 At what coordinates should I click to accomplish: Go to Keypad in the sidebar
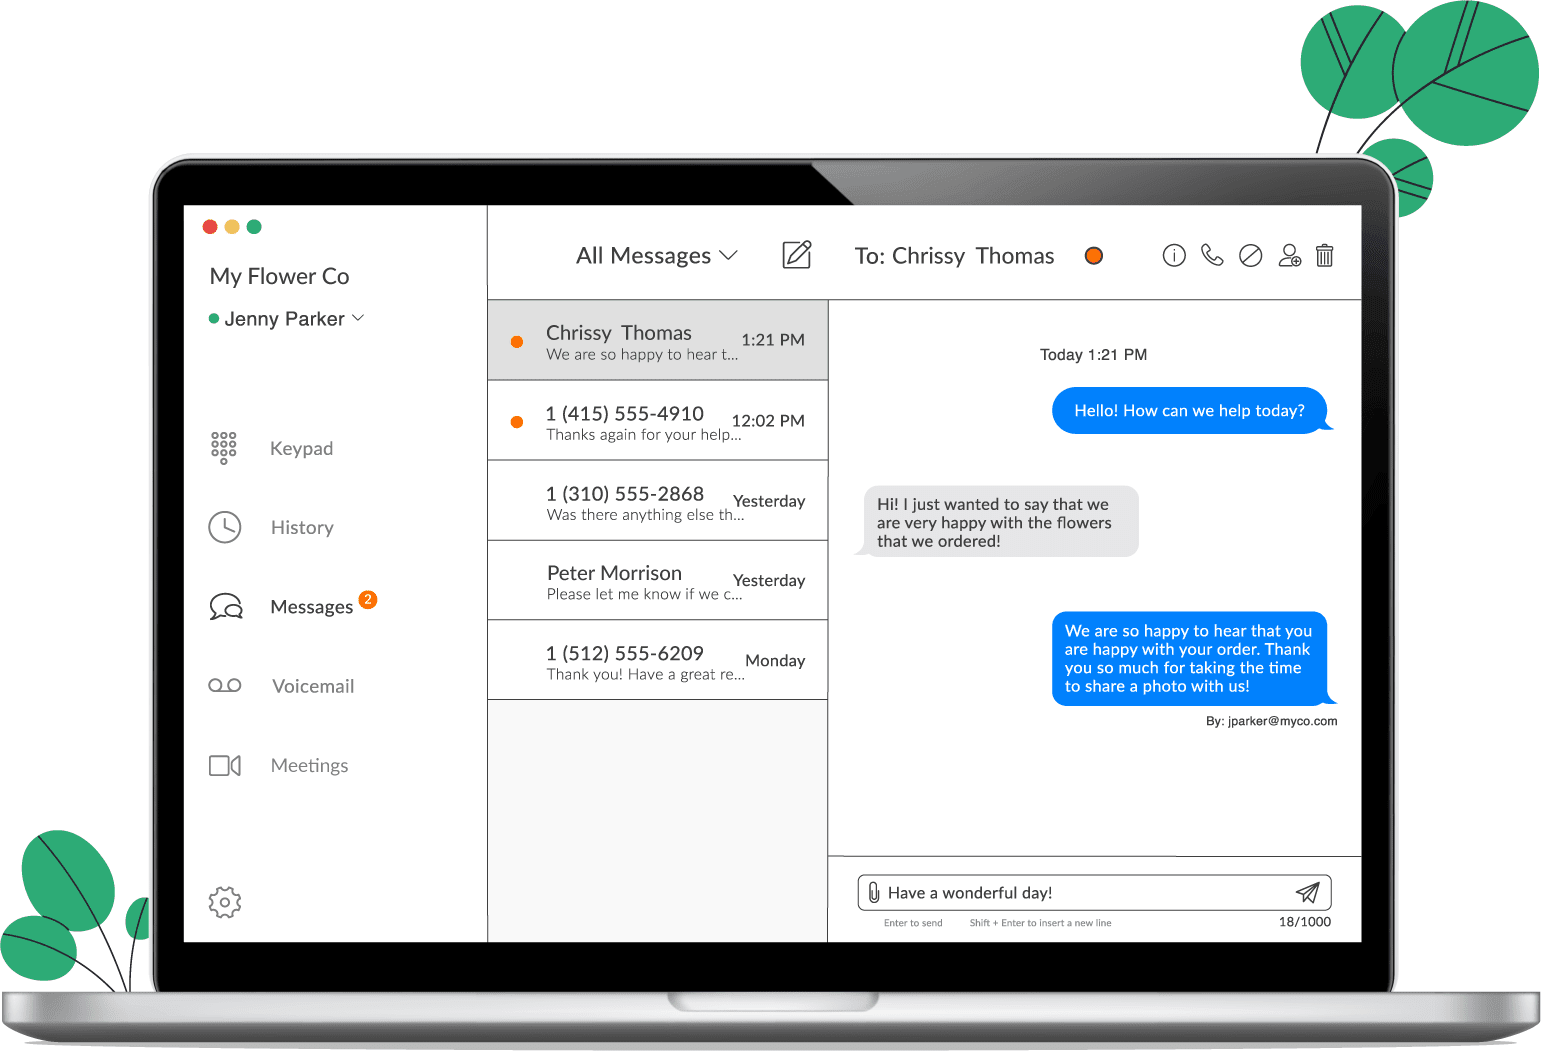coord(300,449)
